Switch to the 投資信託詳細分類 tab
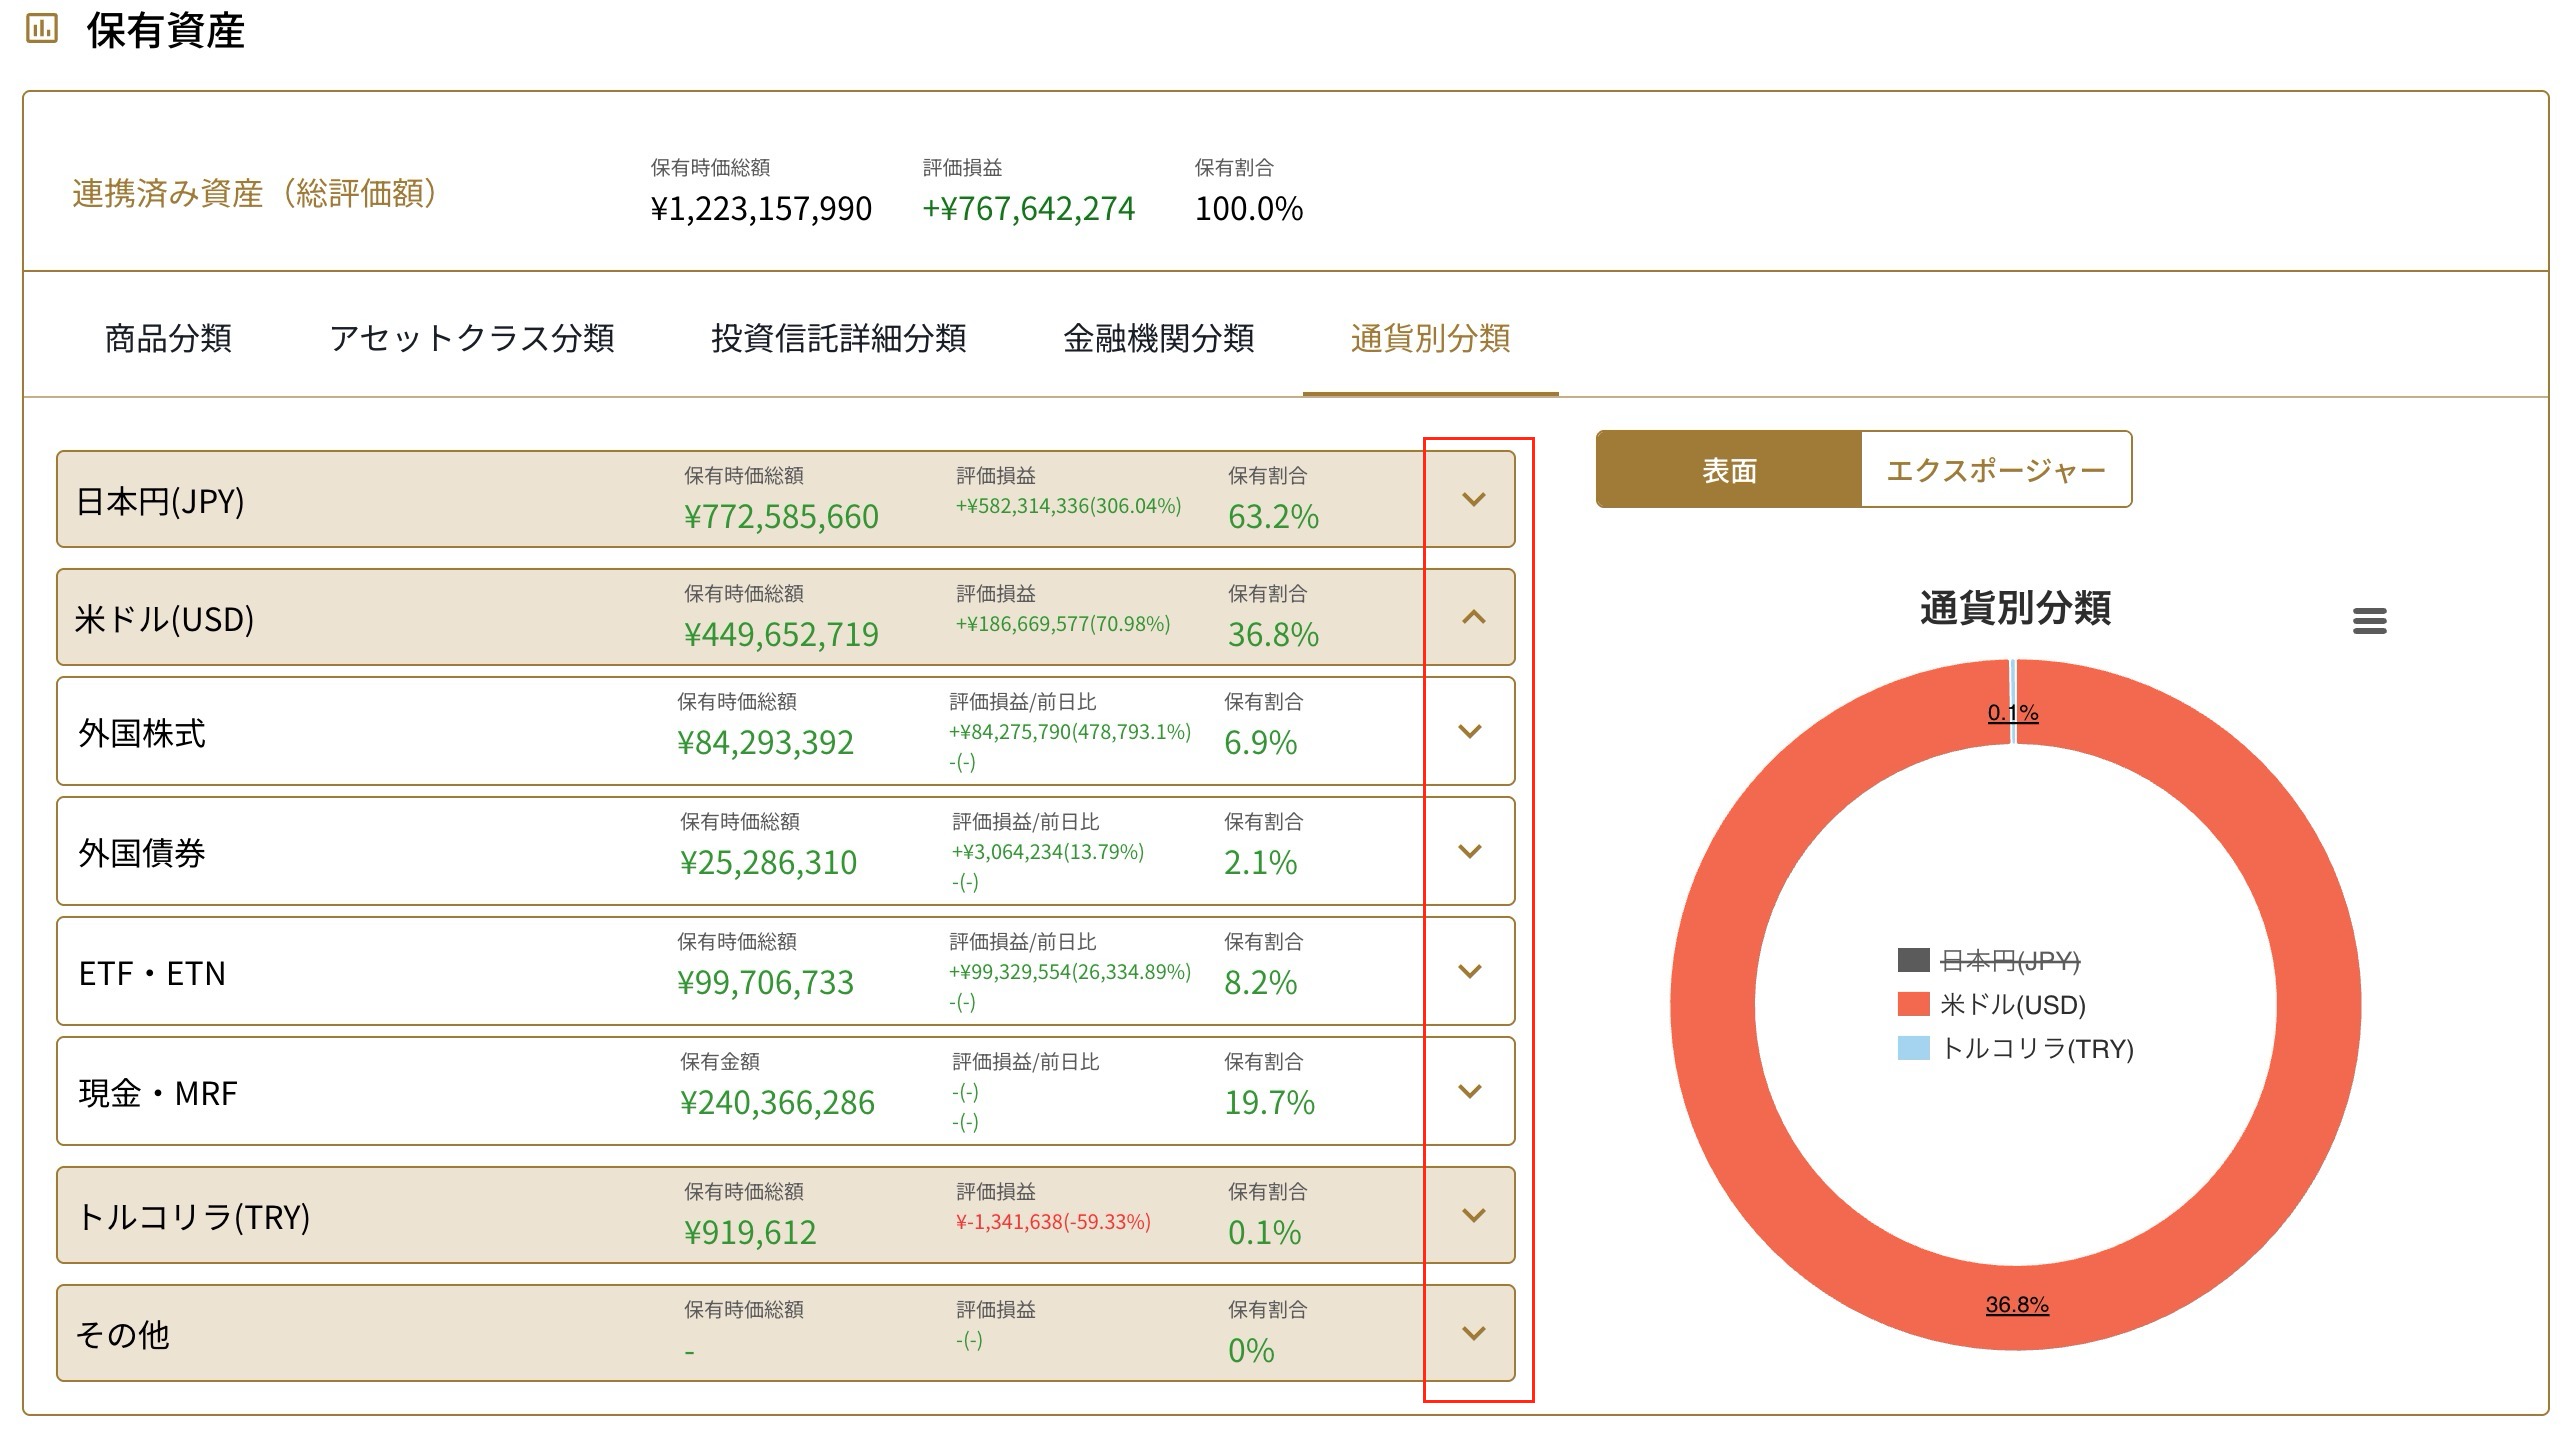The height and width of the screenshot is (1438, 2576). (x=838, y=338)
